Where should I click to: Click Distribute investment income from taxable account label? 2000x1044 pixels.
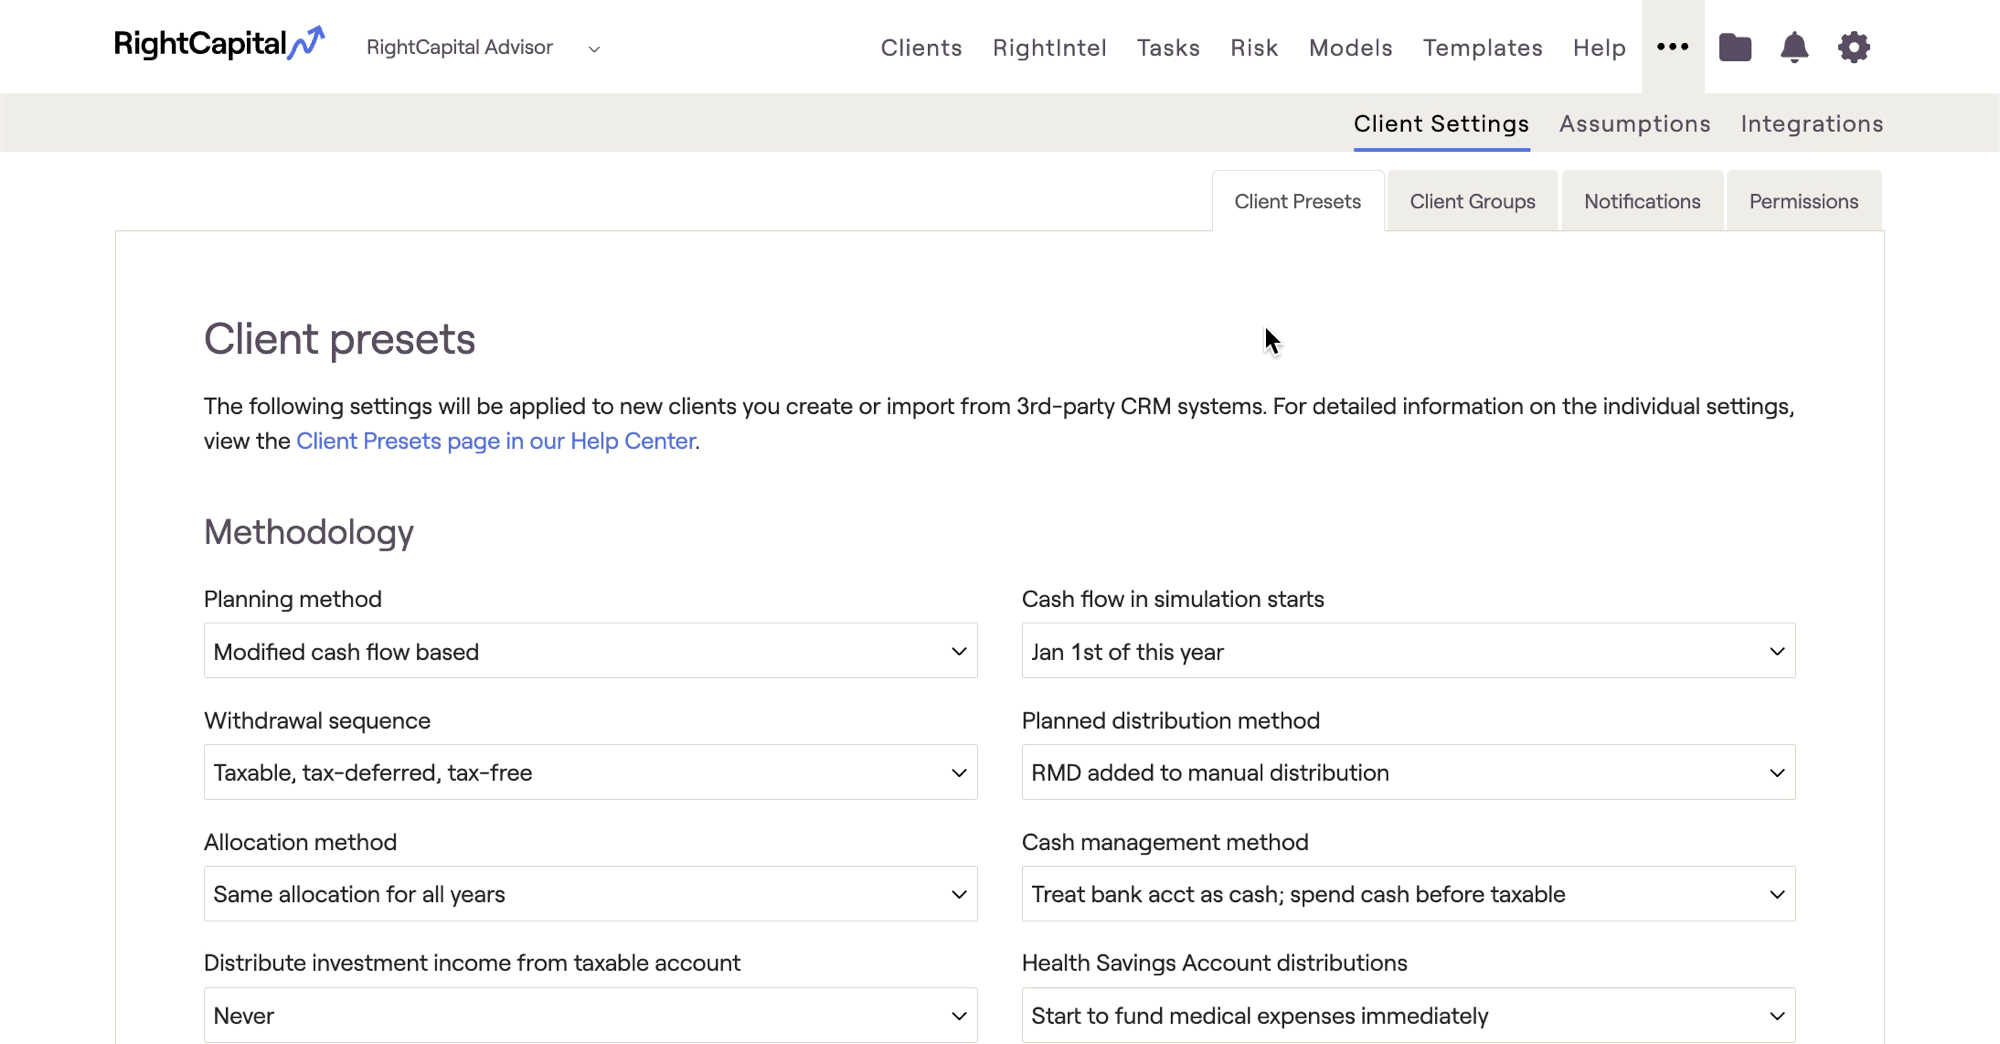[472, 963]
